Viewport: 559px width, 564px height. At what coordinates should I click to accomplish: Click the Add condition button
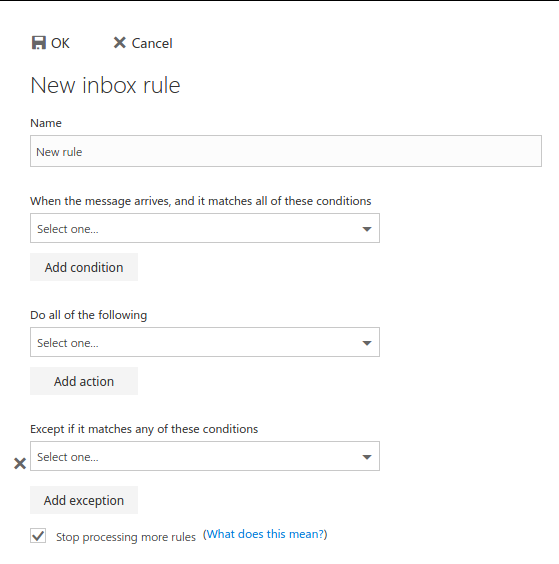pyautogui.click(x=84, y=267)
